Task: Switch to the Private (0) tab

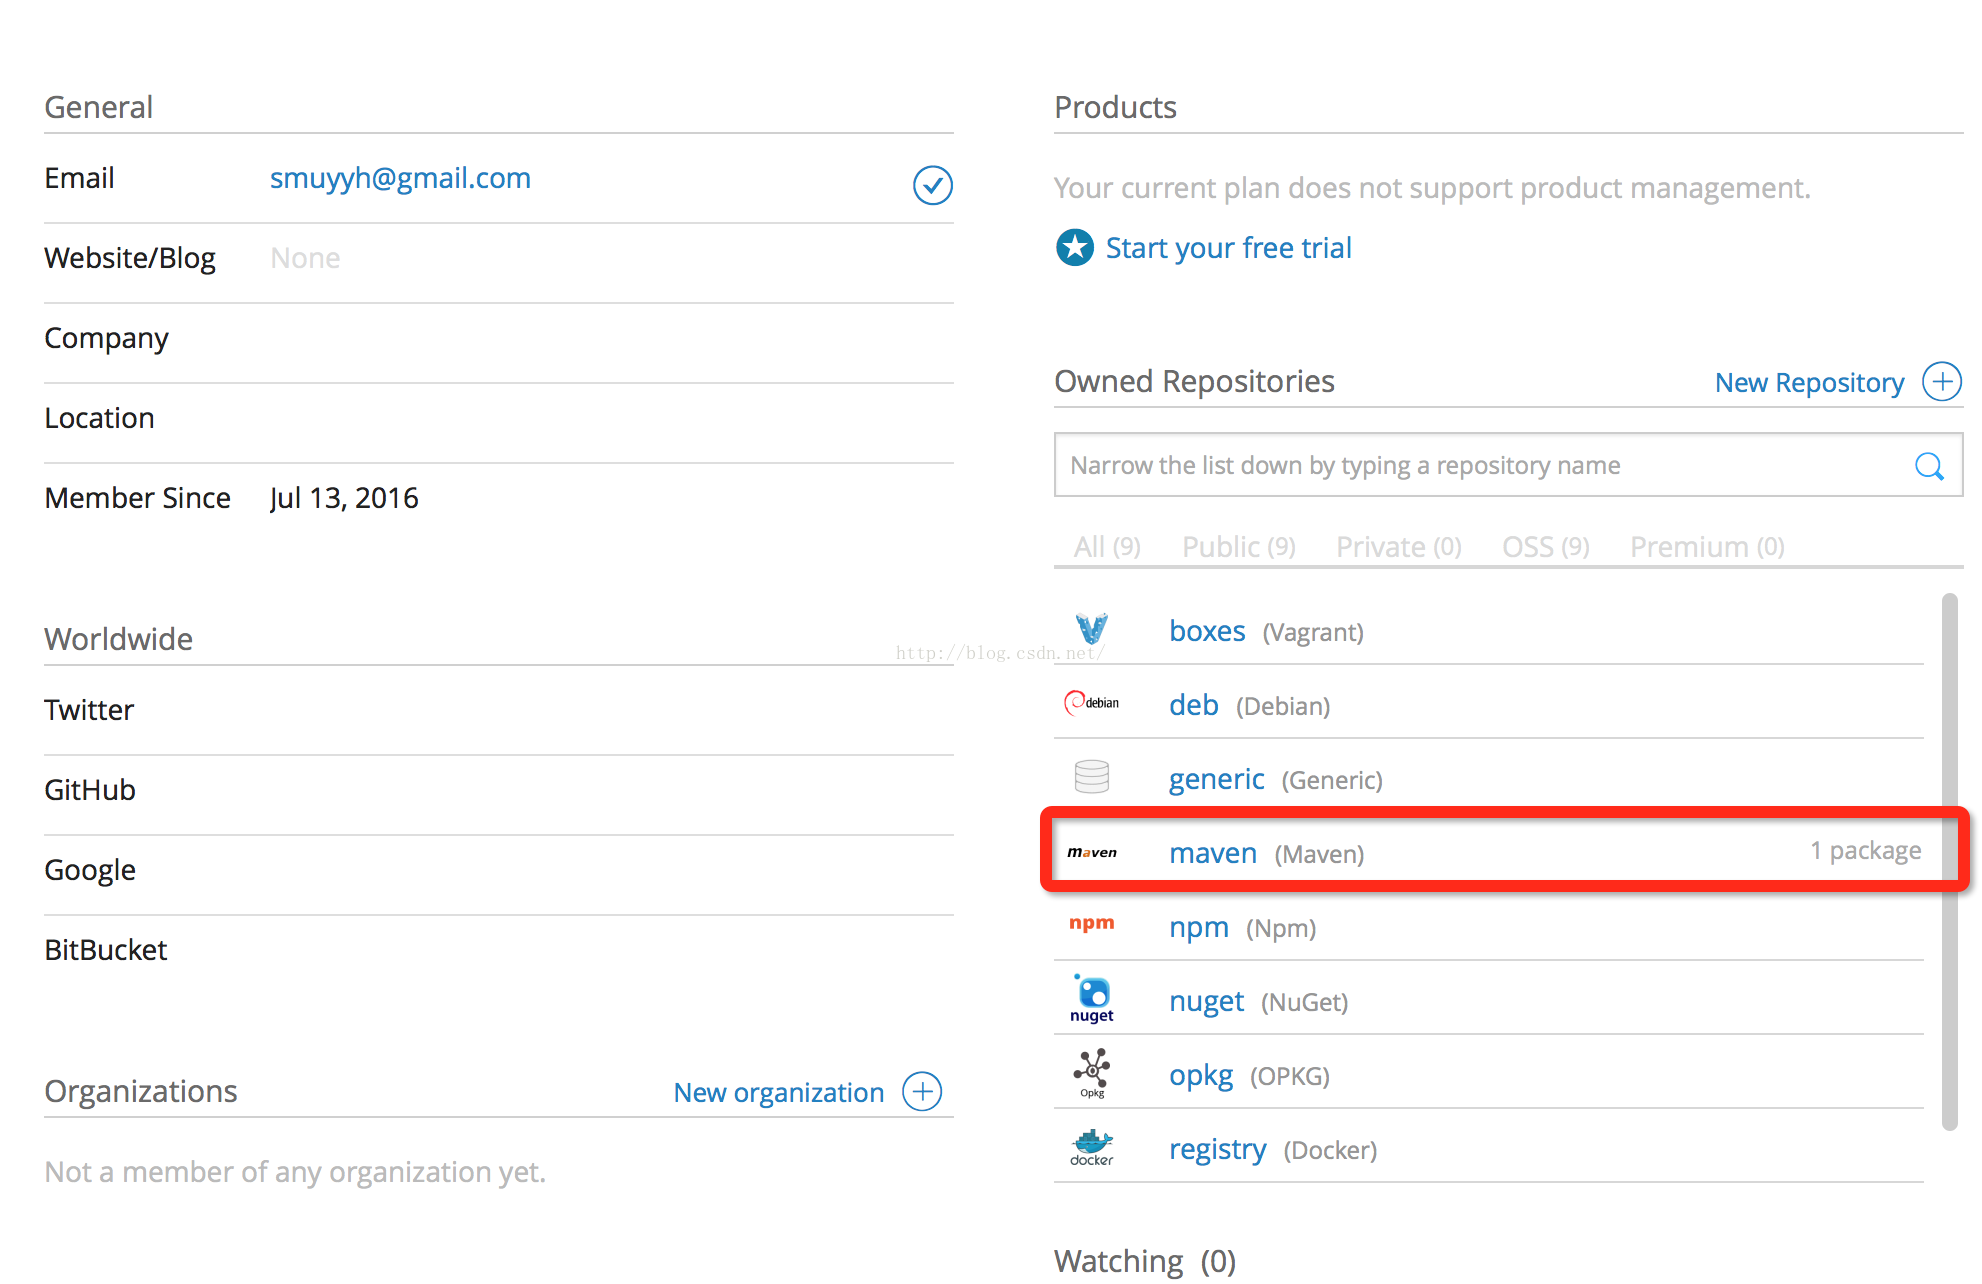Action: [1398, 547]
